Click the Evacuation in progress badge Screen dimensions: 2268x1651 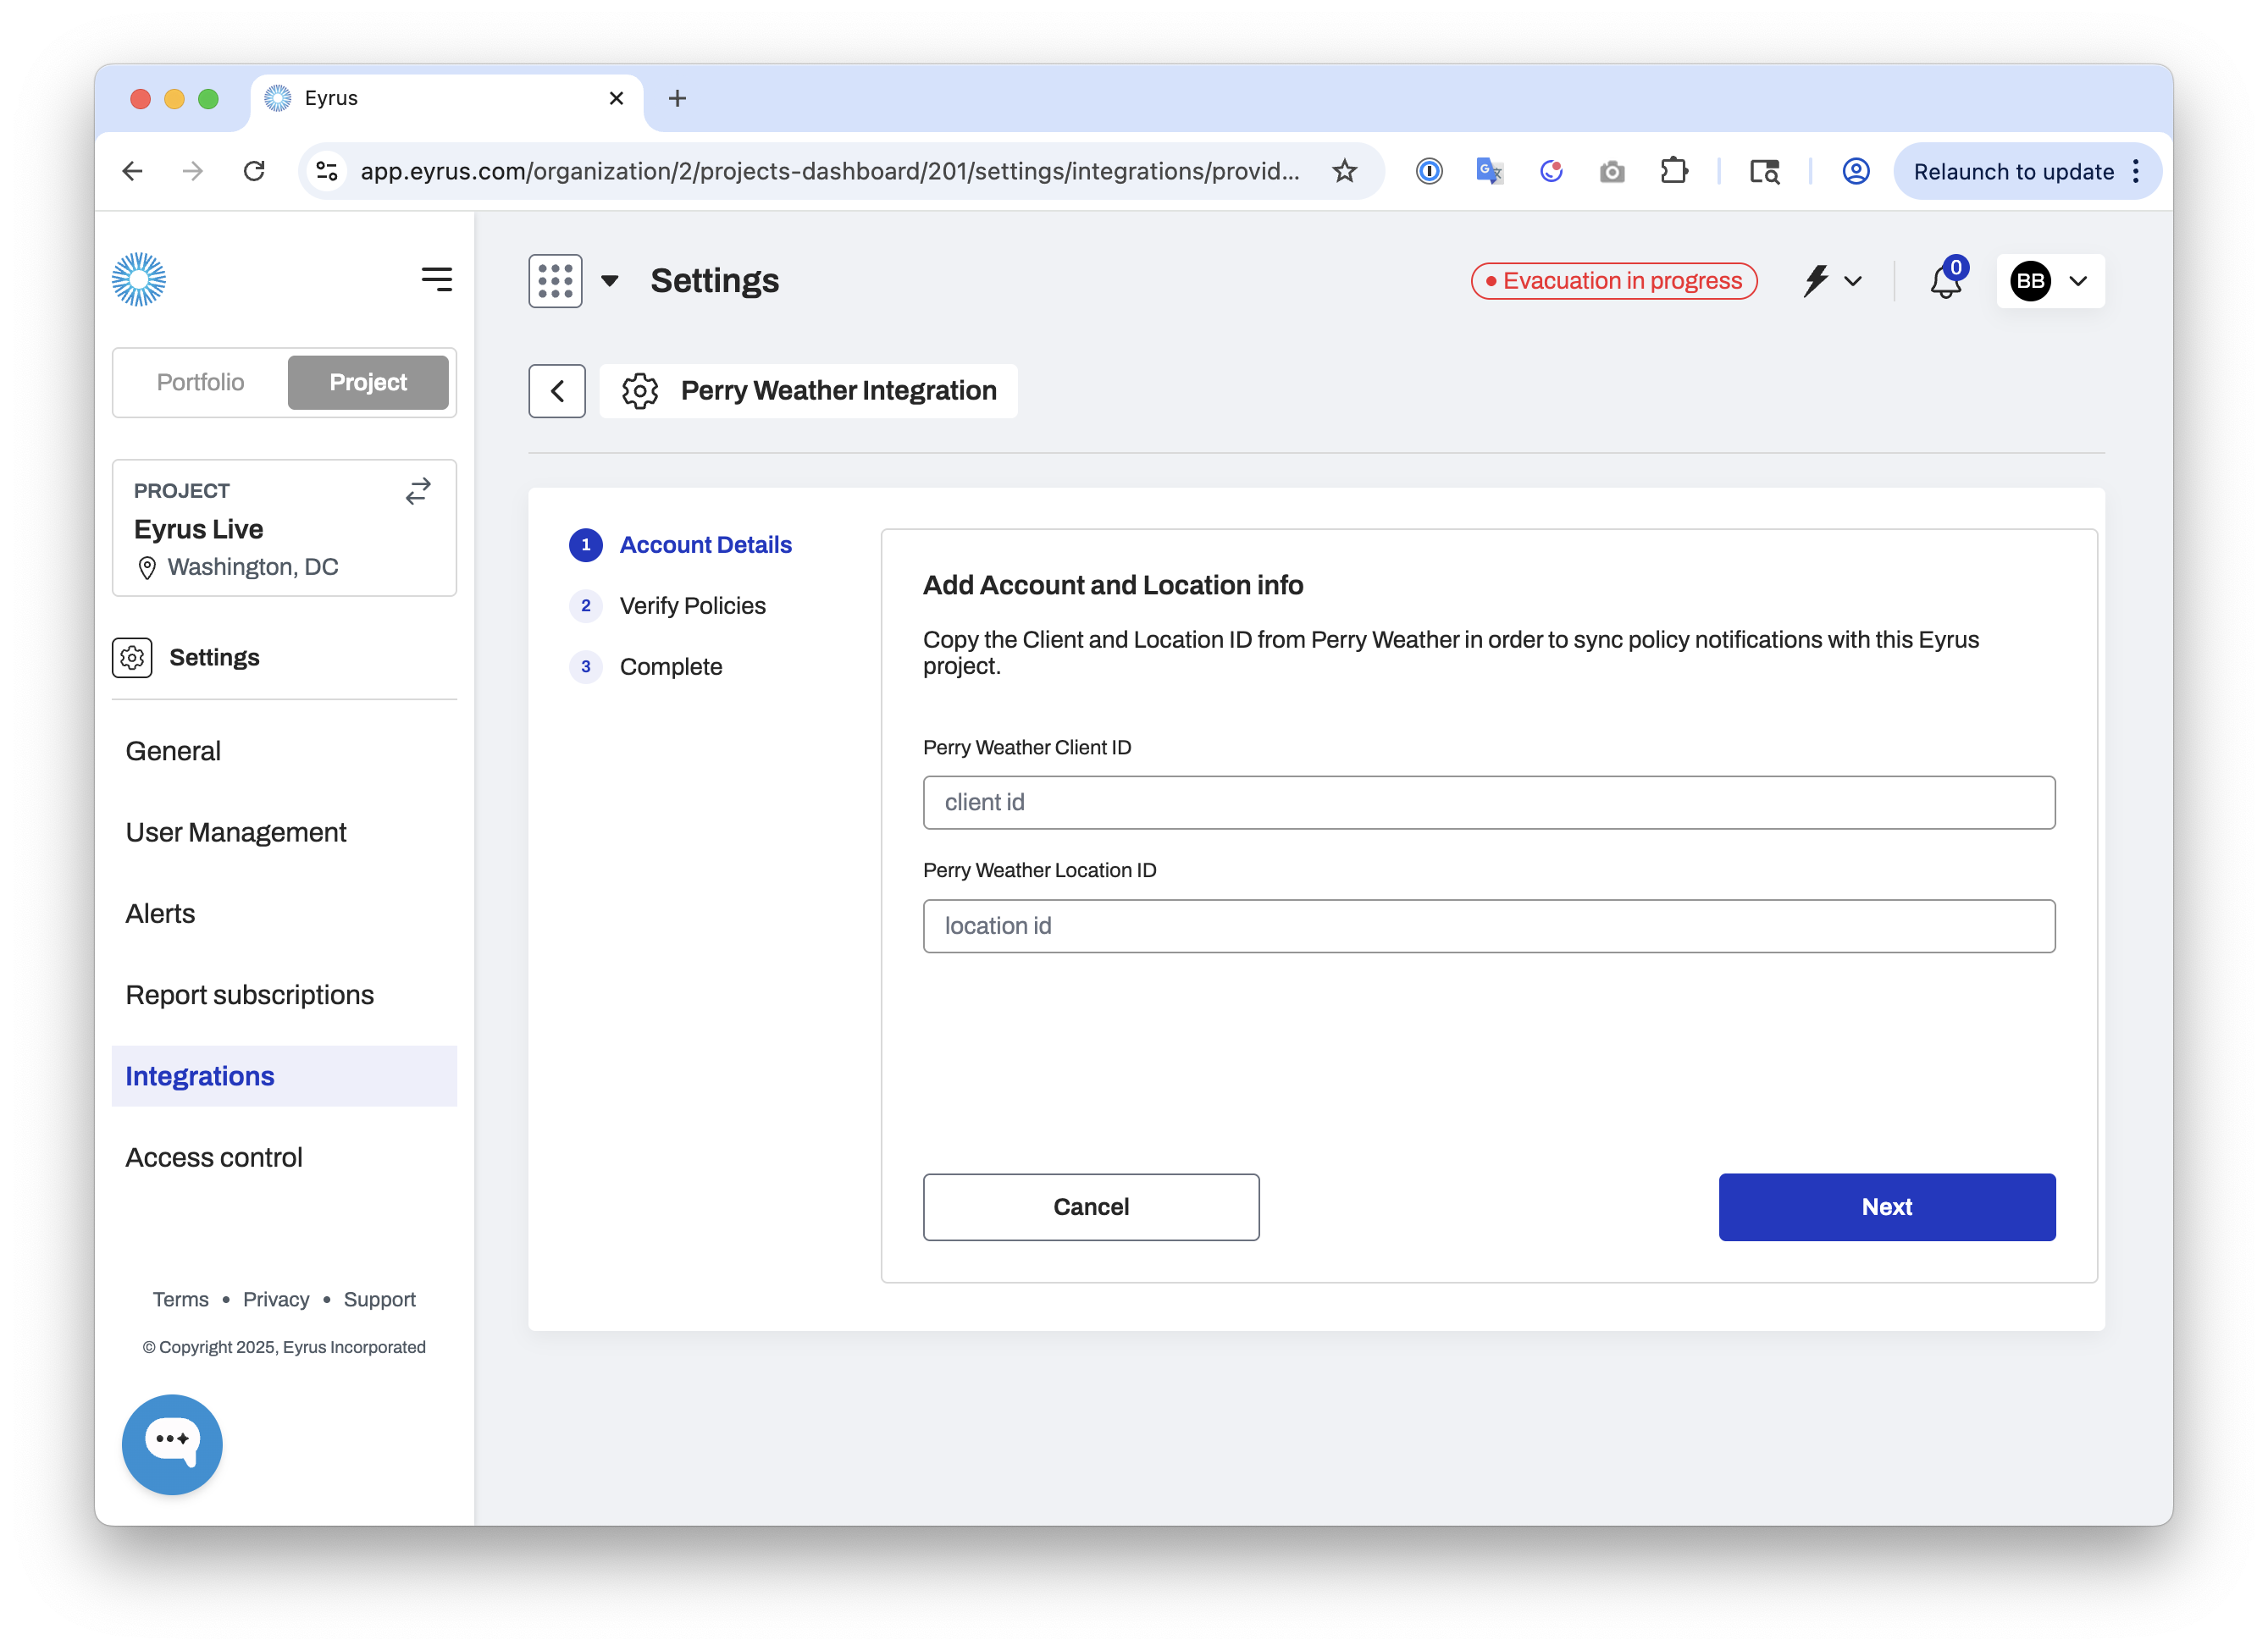tap(1613, 281)
